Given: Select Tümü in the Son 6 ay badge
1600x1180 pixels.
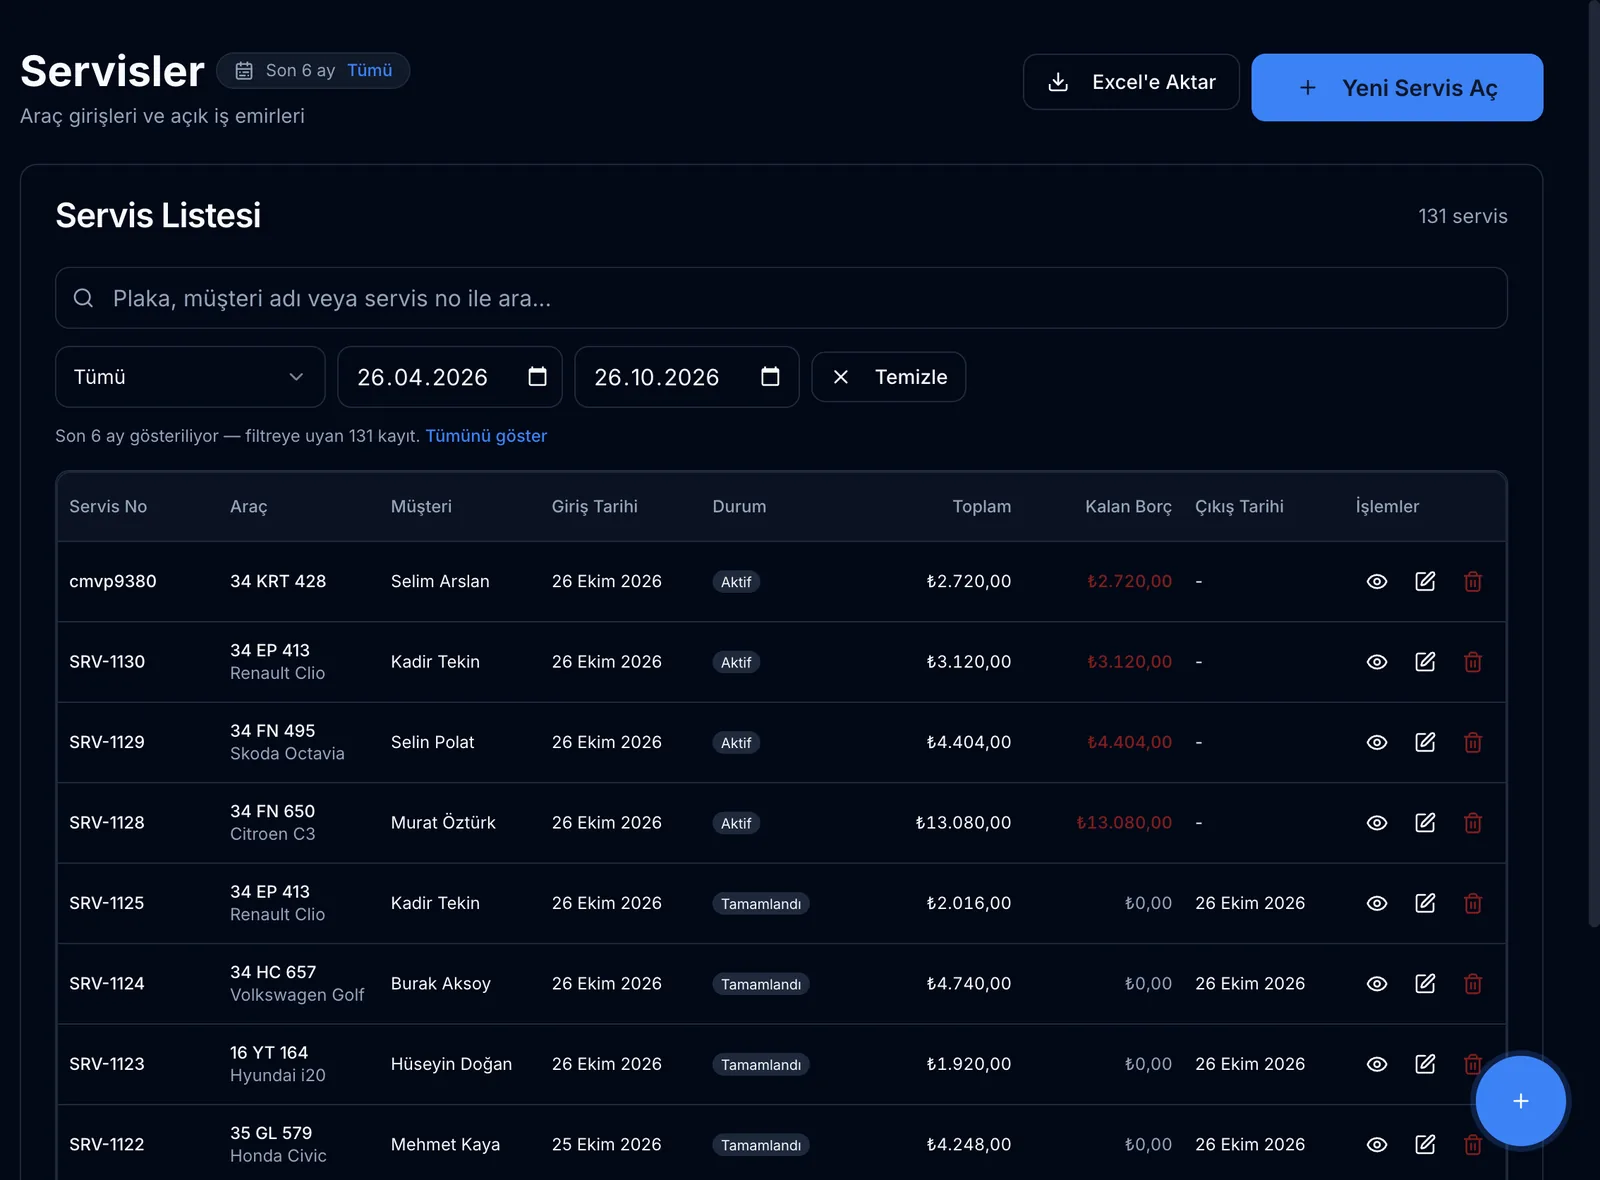Looking at the screenshot, I should 370,71.
